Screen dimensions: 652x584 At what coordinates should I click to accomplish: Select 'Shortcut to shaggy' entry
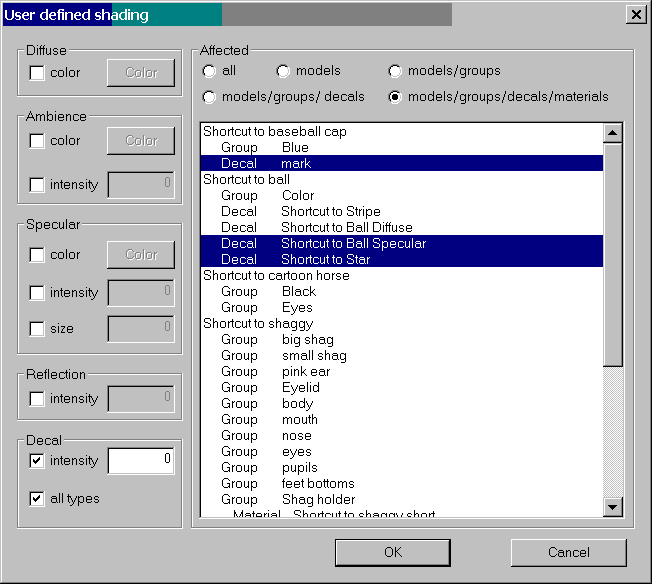tap(402, 324)
